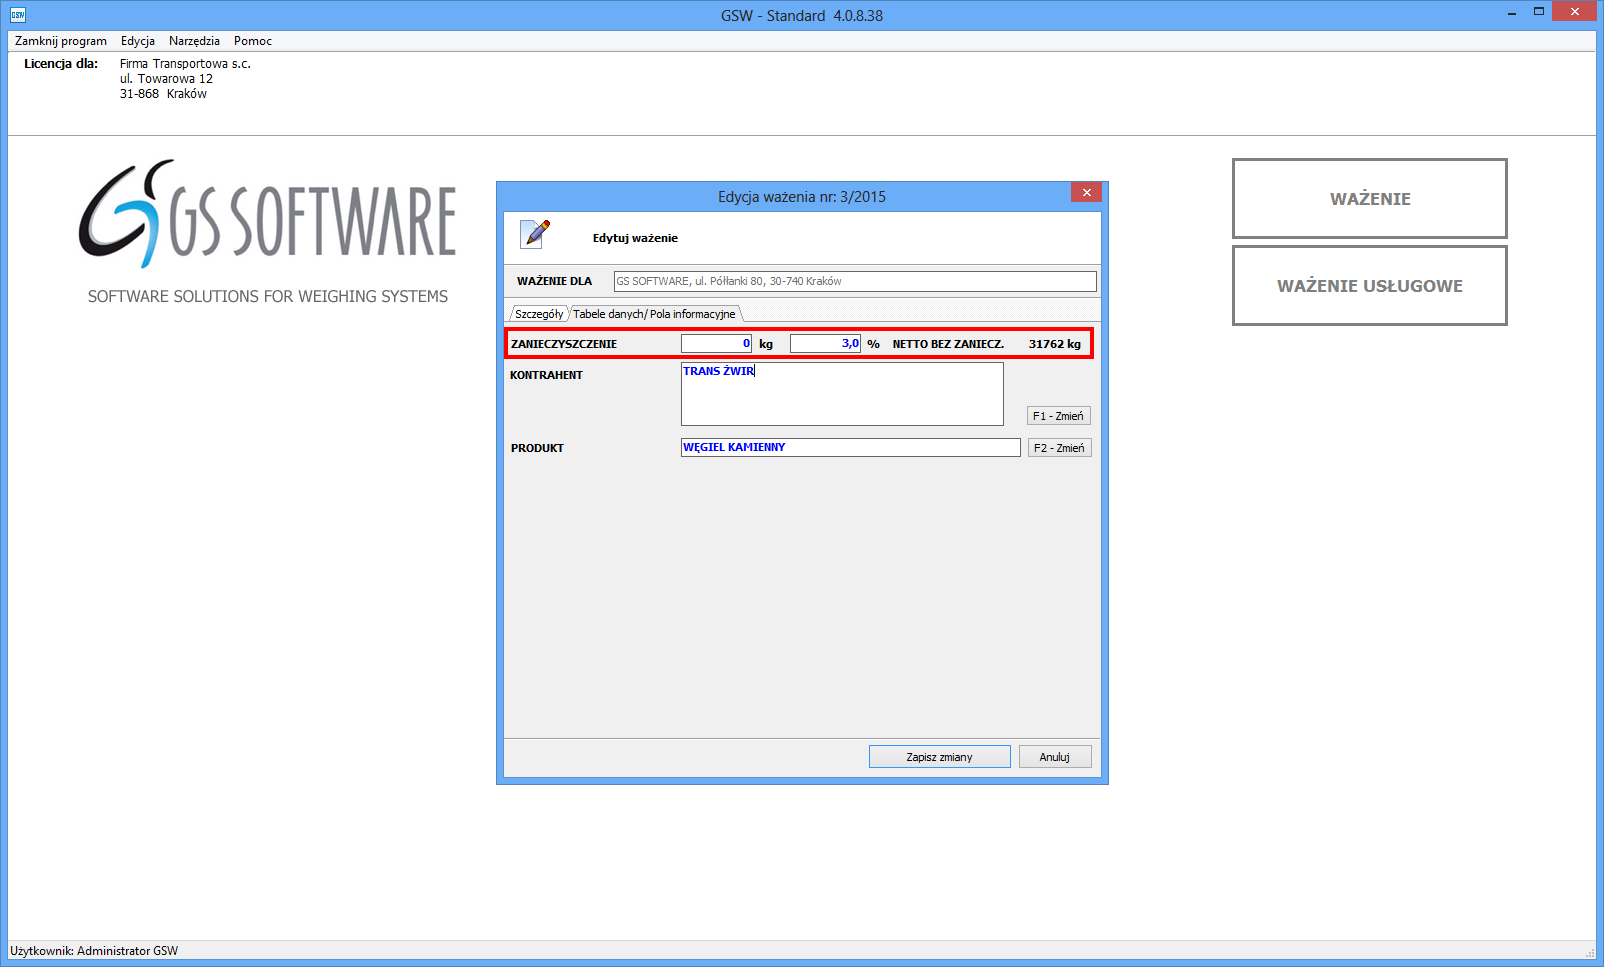The width and height of the screenshot is (1604, 967).
Task: Click the GSW app icon in title bar
Action: [x=17, y=15]
